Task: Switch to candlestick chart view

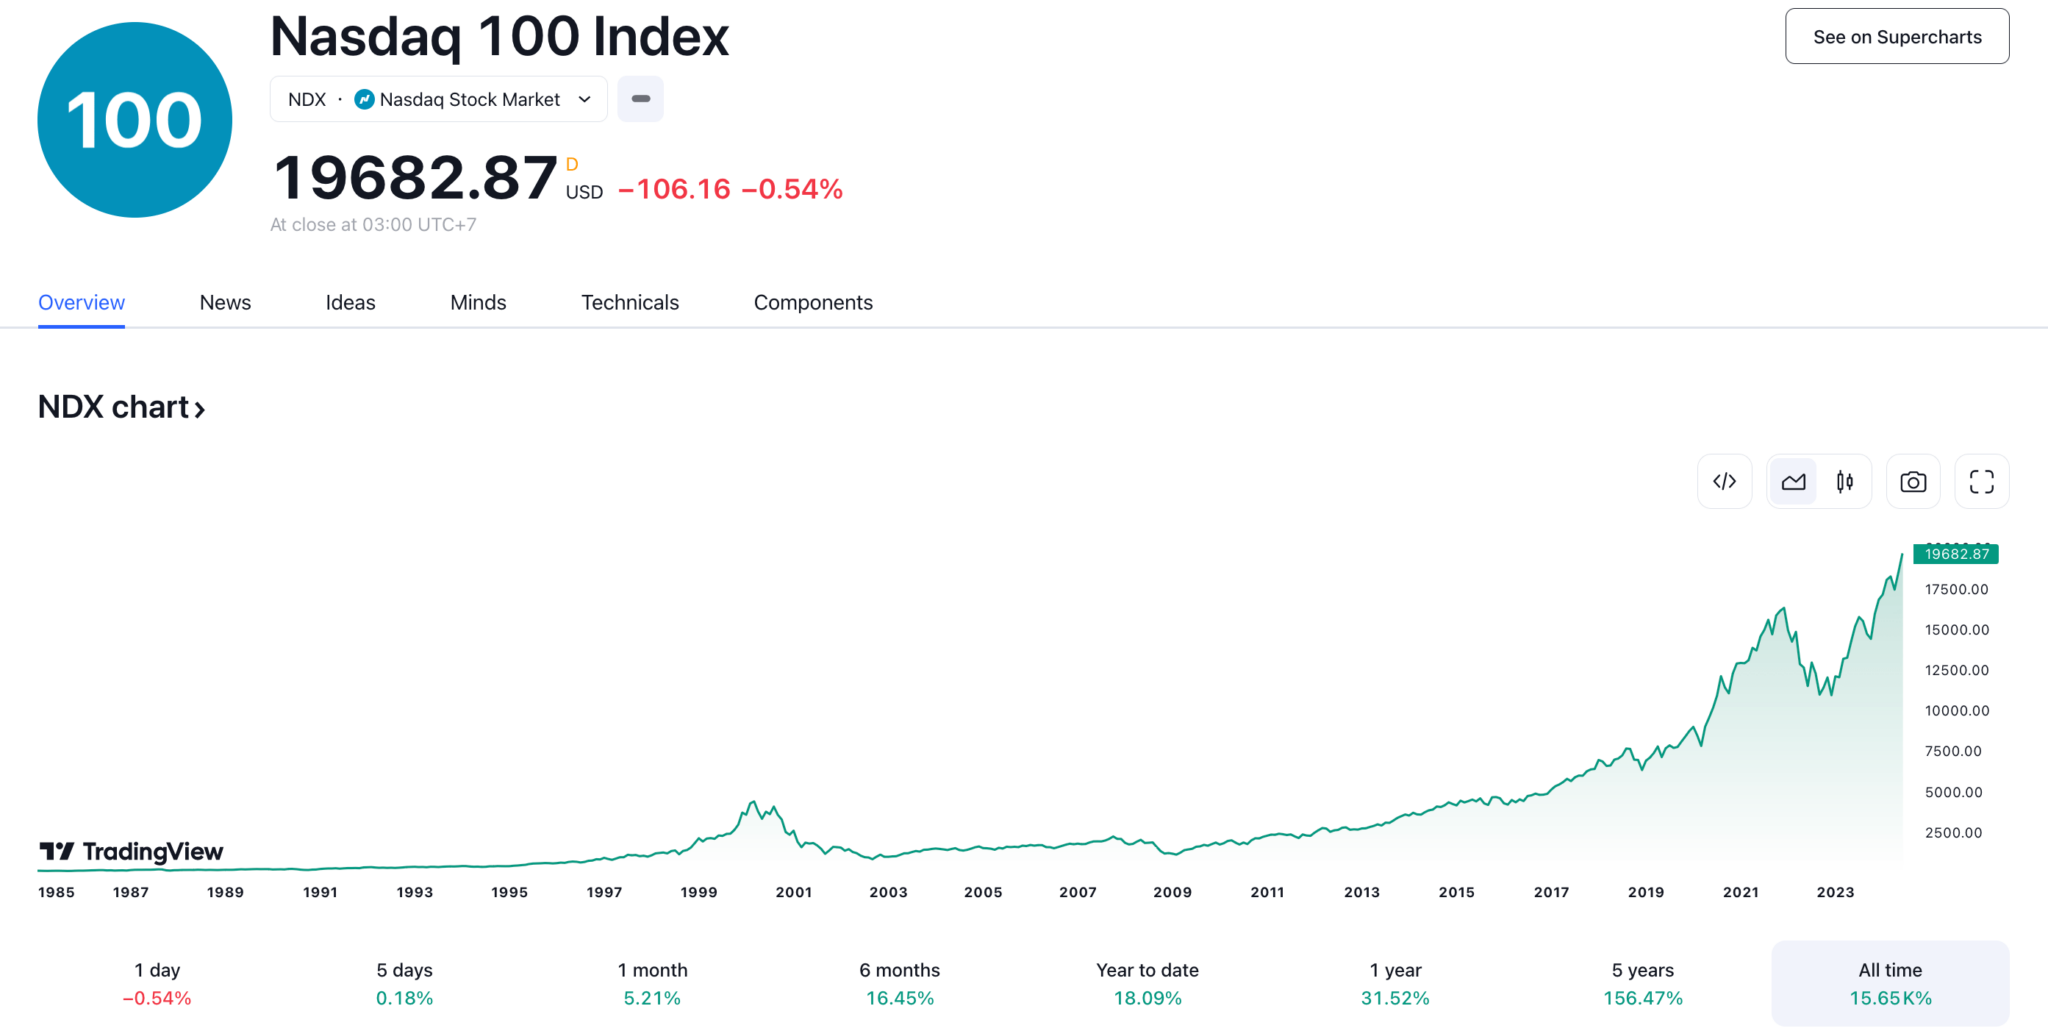Action: pos(1846,481)
